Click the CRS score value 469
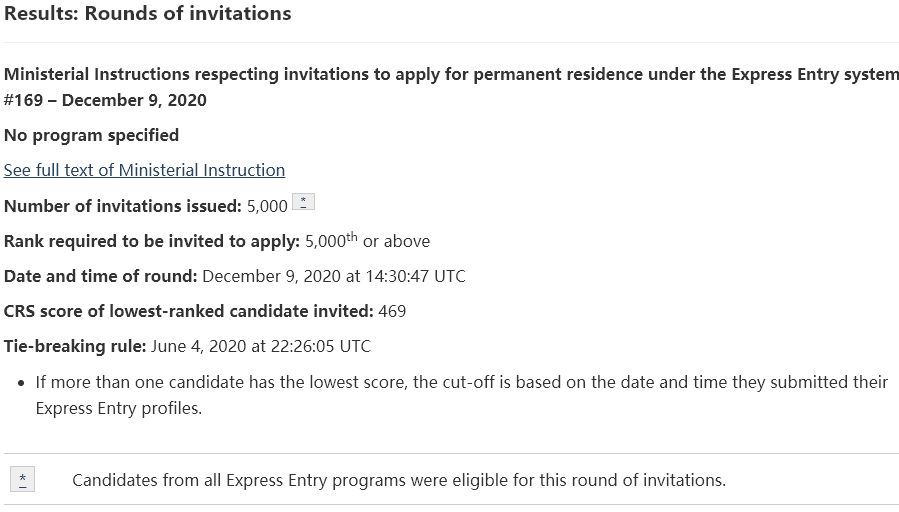899x512 pixels. pyautogui.click(x=392, y=311)
